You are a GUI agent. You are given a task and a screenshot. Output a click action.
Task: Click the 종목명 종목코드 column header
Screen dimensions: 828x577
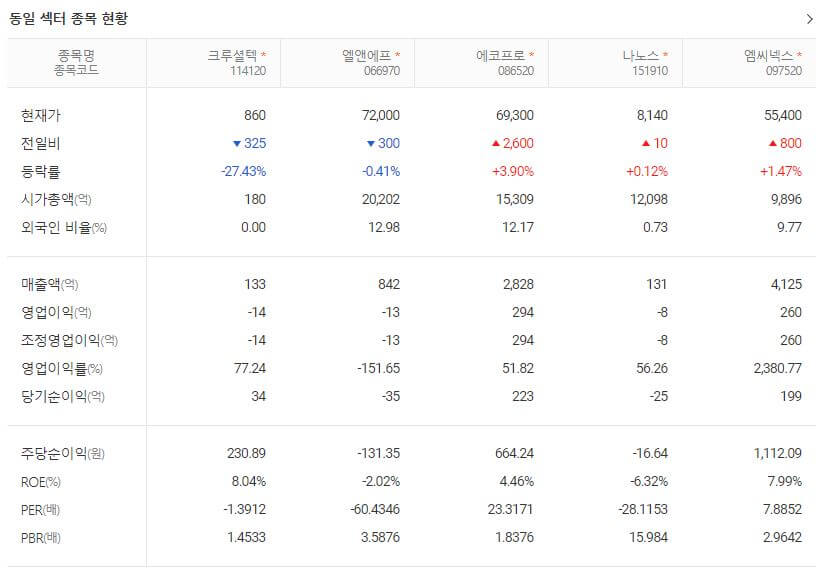[x=77, y=63]
